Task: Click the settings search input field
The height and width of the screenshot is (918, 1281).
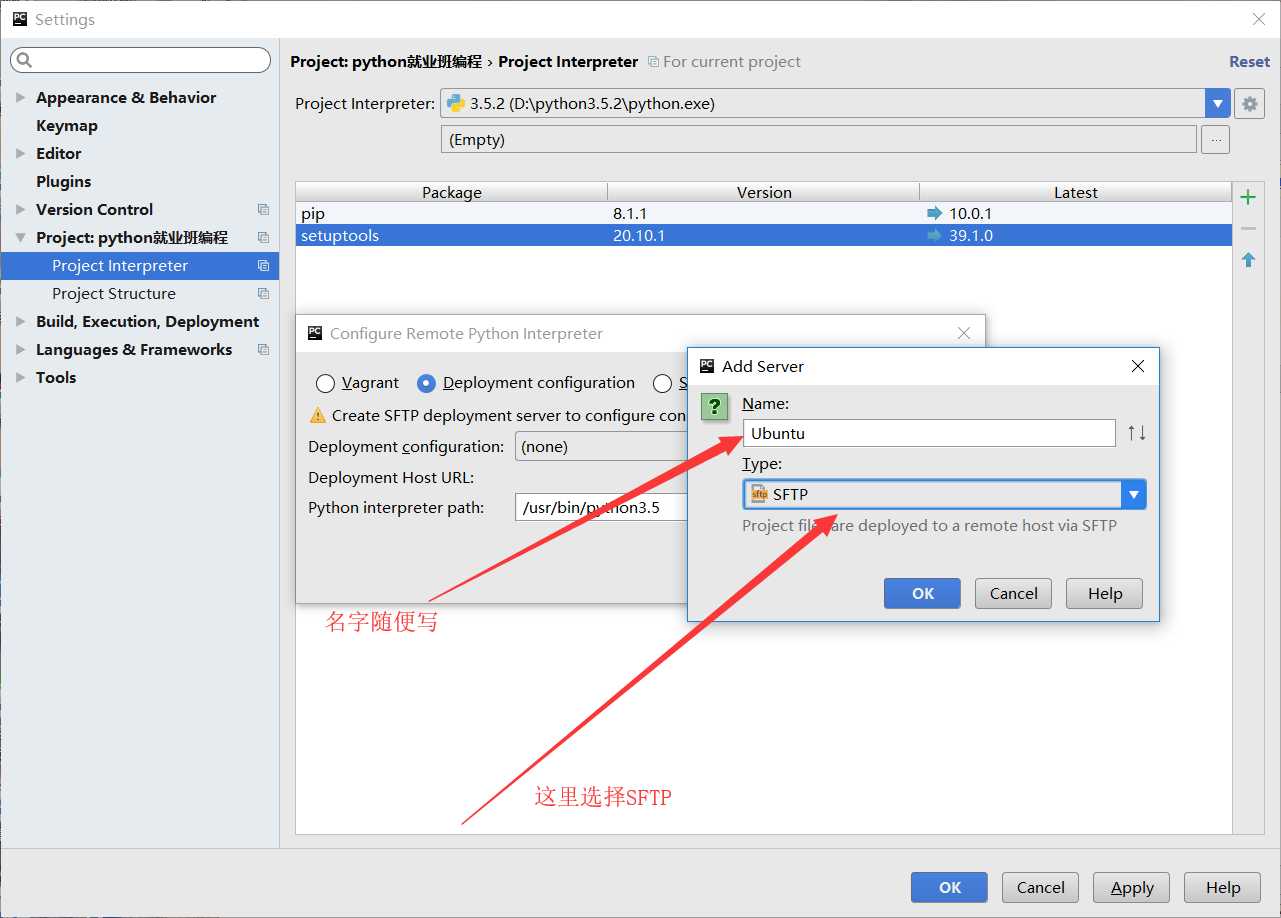Action: click(140, 61)
